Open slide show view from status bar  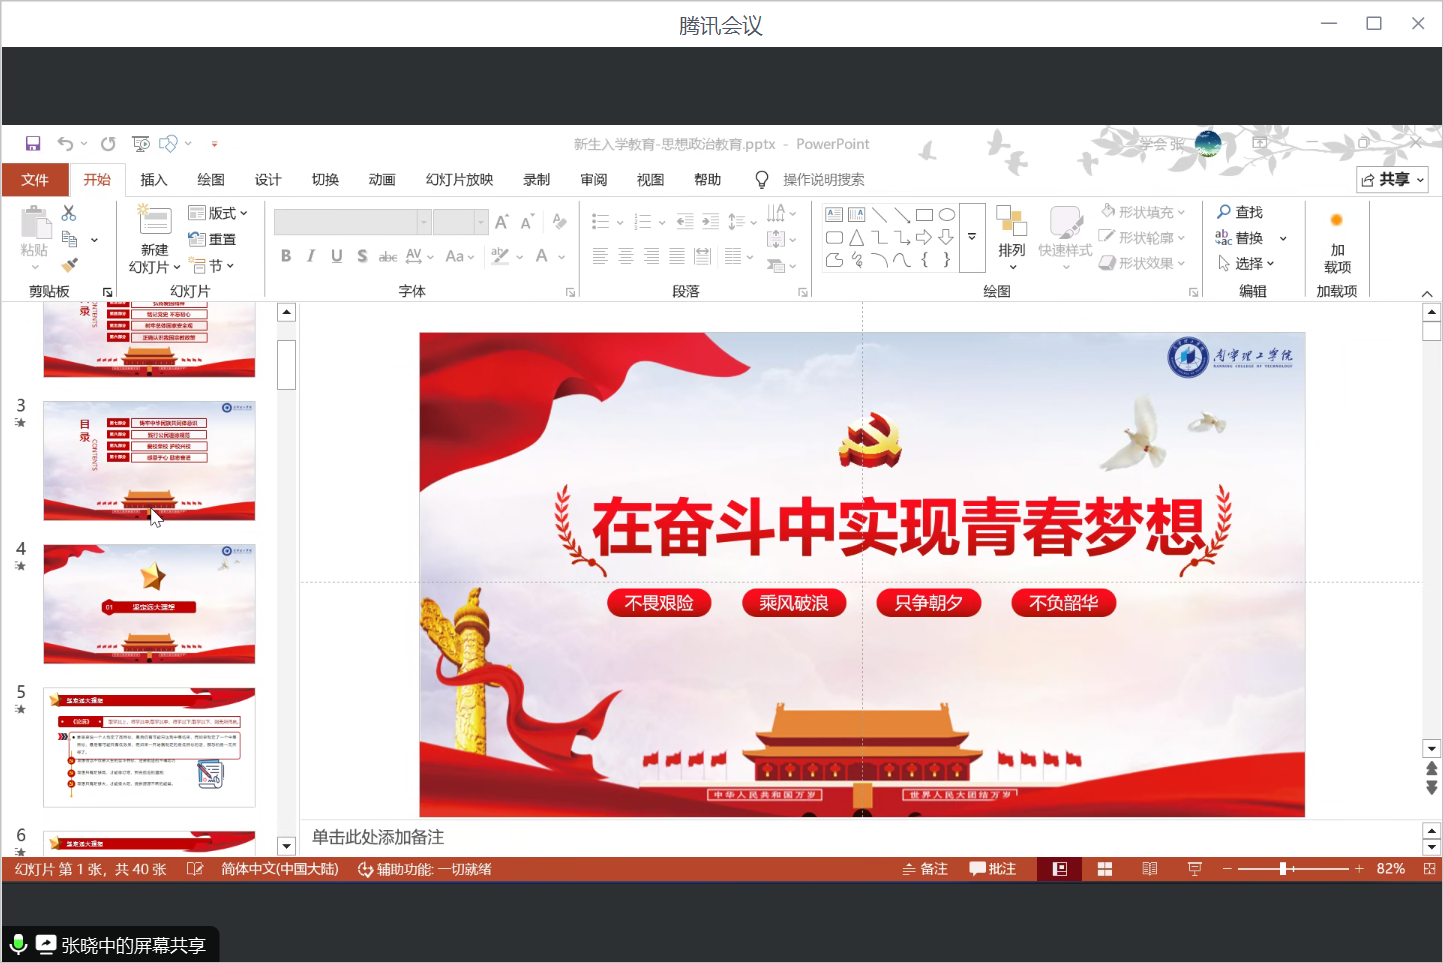[x=1194, y=869]
